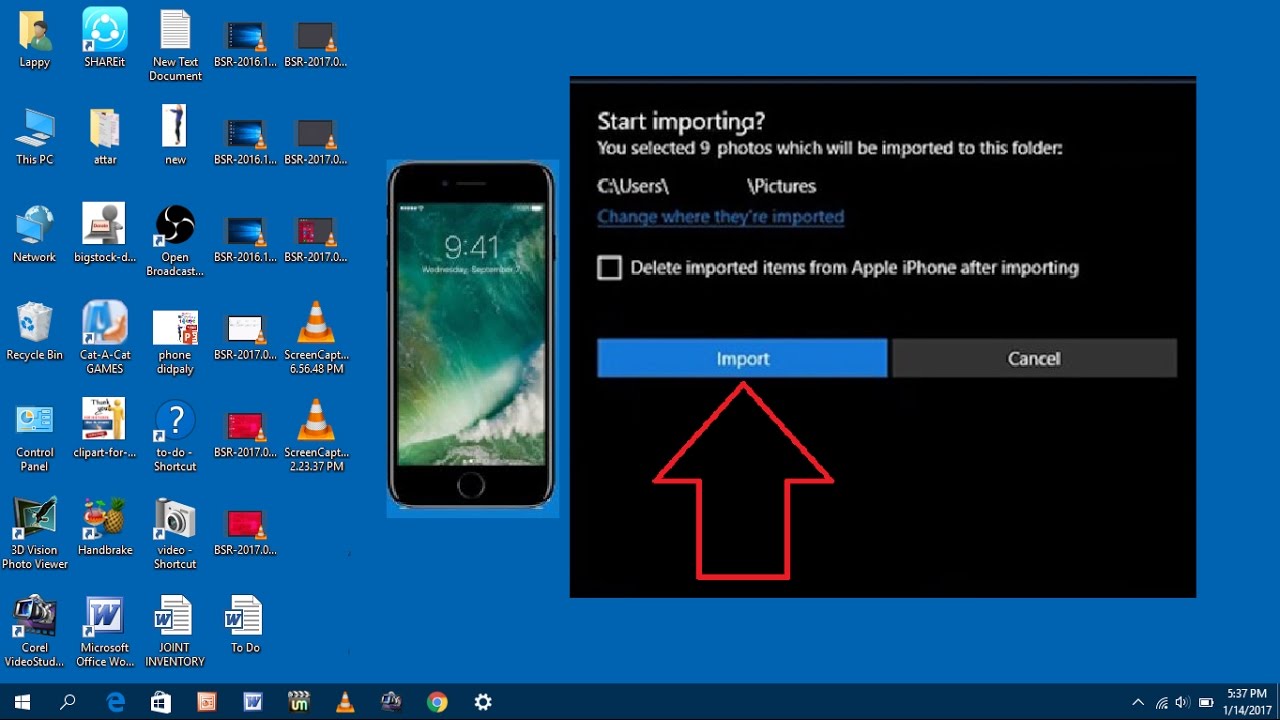The height and width of the screenshot is (720, 1280).
Task: Open the Windows Store taskbar icon
Action: [x=161, y=702]
